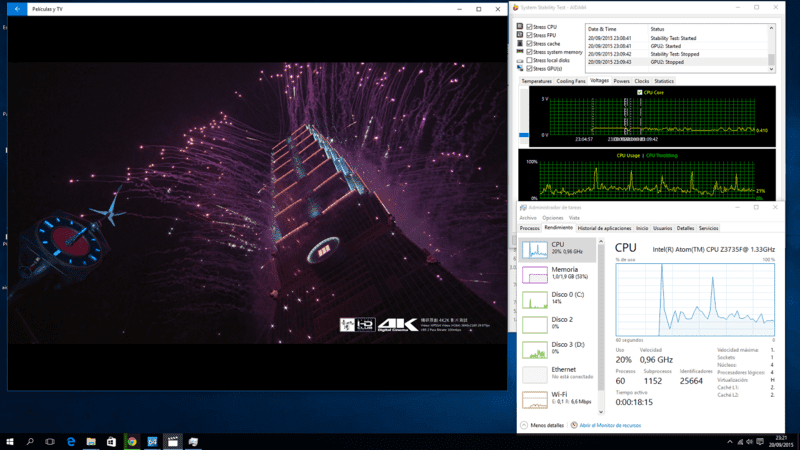Toggle the Stress FPU checkbox
800x450 pixels.
529,35
